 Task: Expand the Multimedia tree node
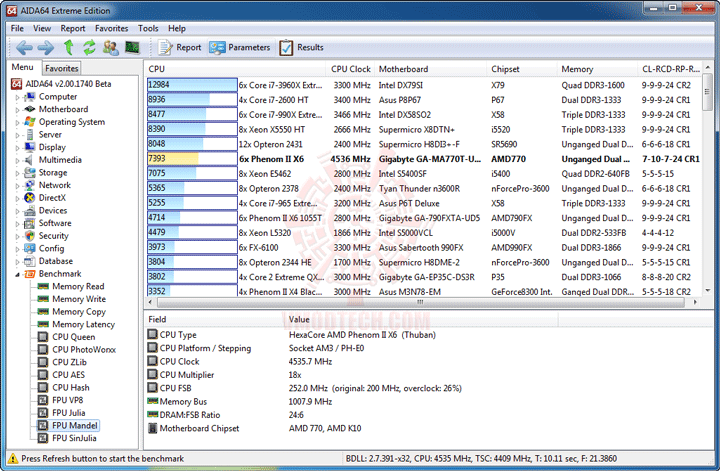[x=17, y=161]
